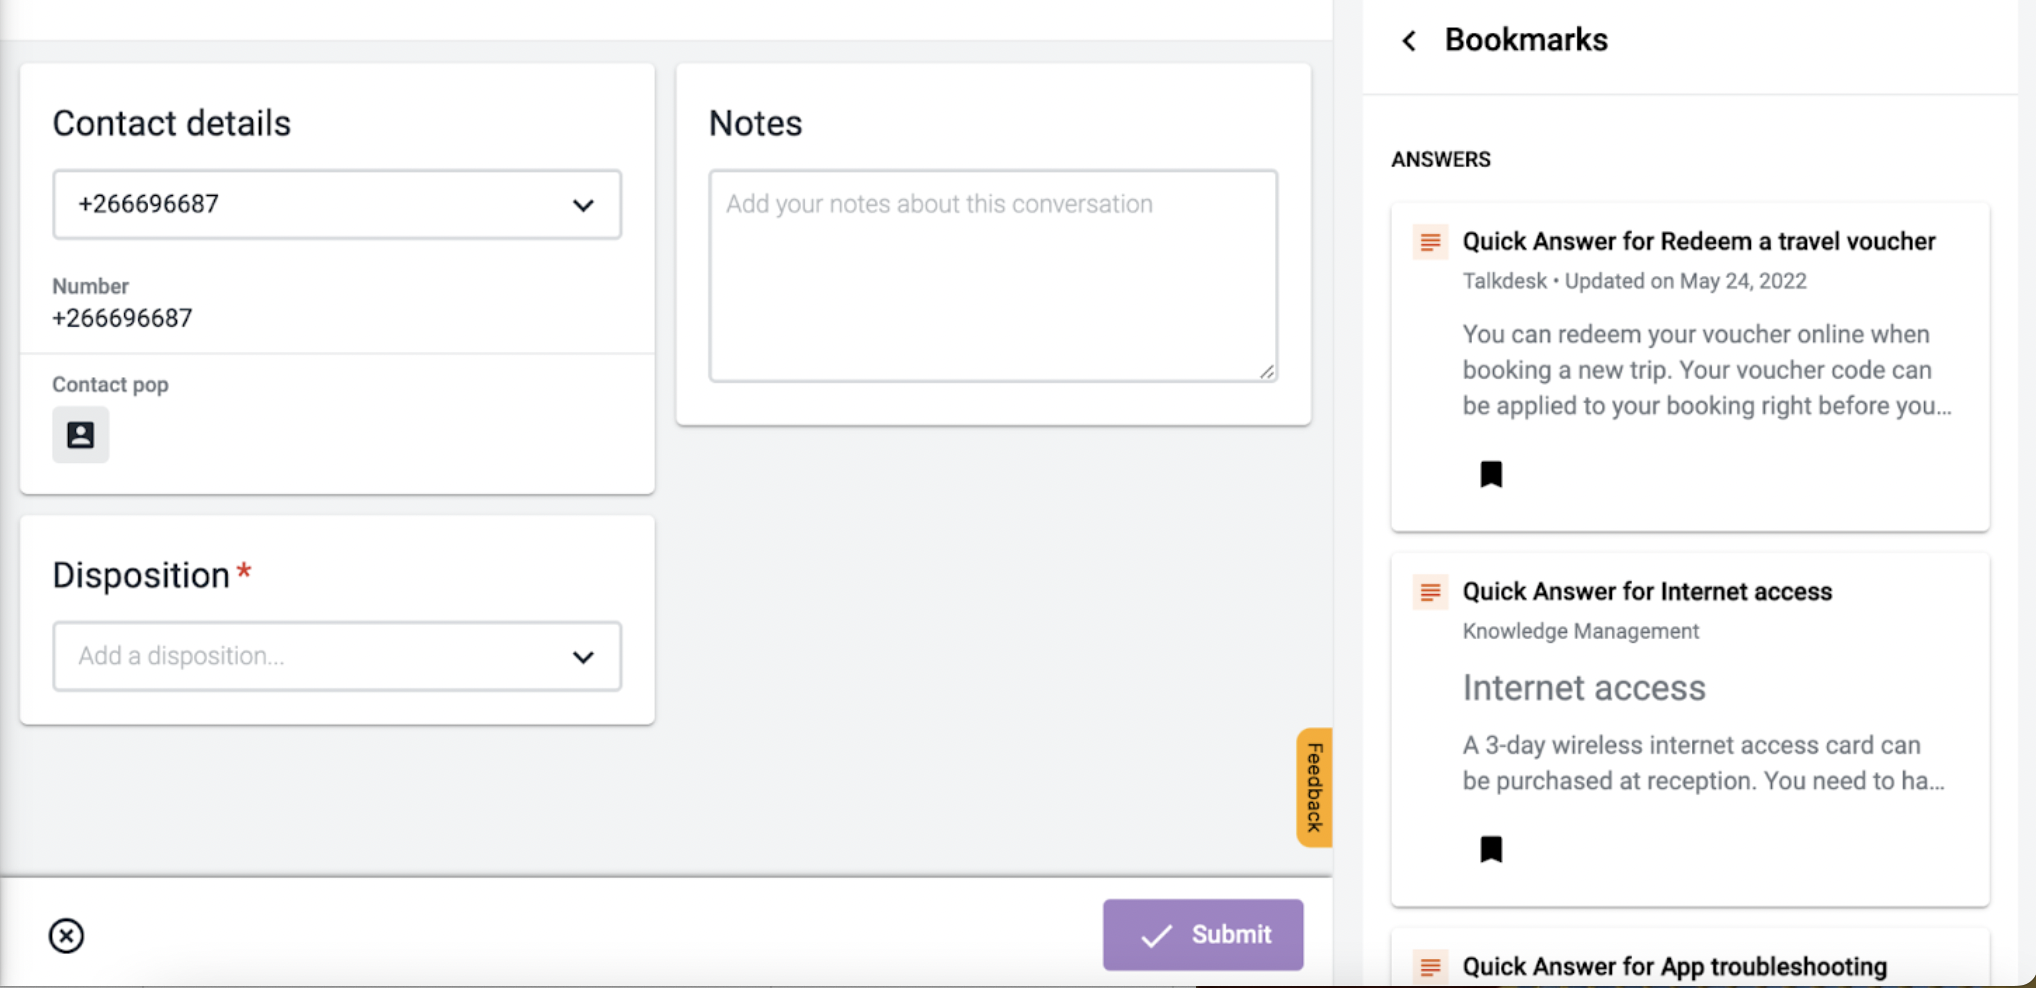Click the orange document icon on Internet access card
2036x988 pixels.
[1429, 592]
